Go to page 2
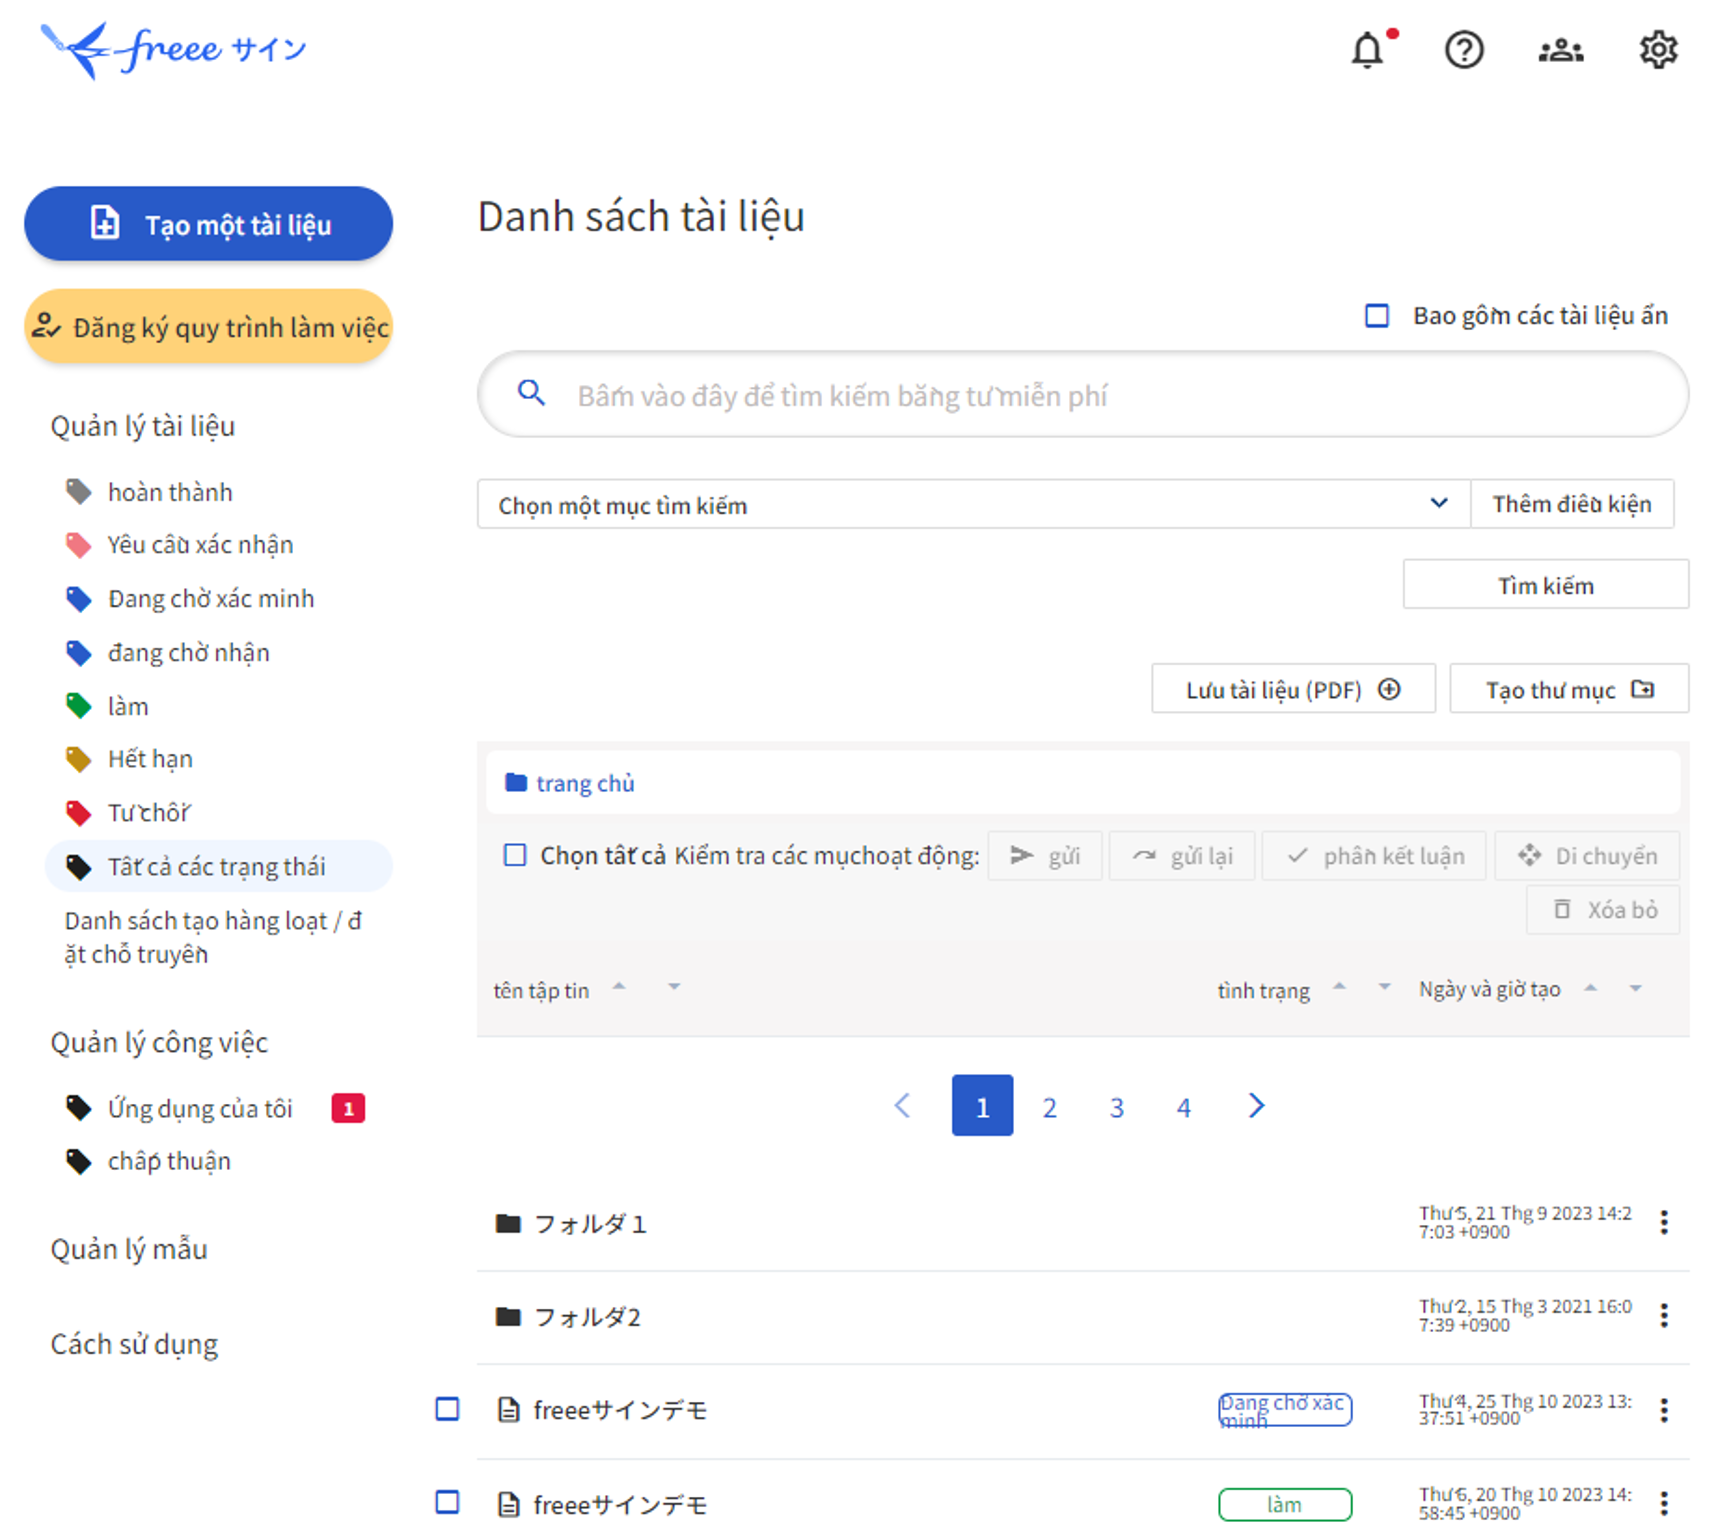 [1049, 1106]
